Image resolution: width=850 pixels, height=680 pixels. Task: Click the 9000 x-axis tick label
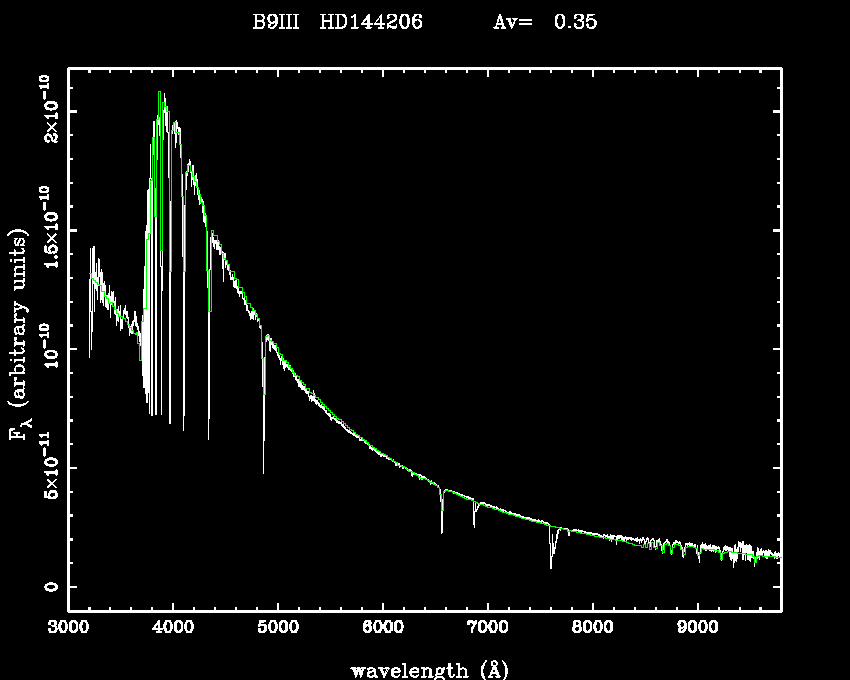pyautogui.click(x=697, y=629)
